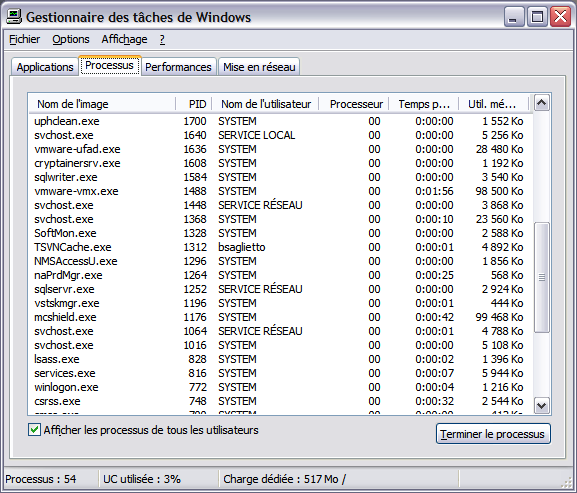Select svchost.exe with PID 1016
Viewport: 577px width, 493px height.
coord(280,345)
